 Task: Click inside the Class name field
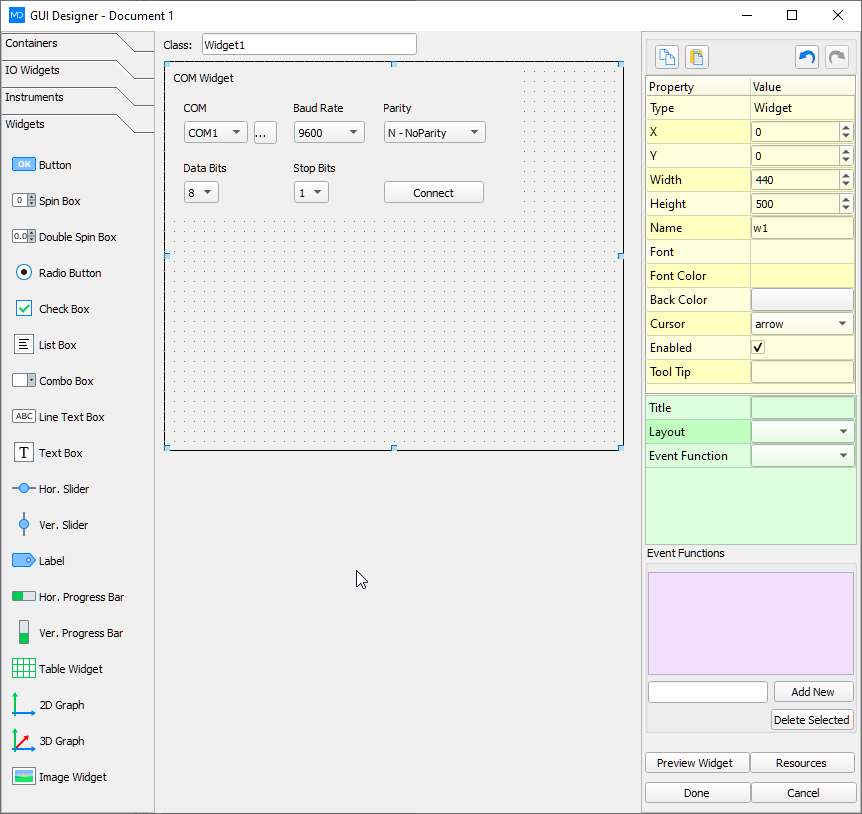point(309,43)
